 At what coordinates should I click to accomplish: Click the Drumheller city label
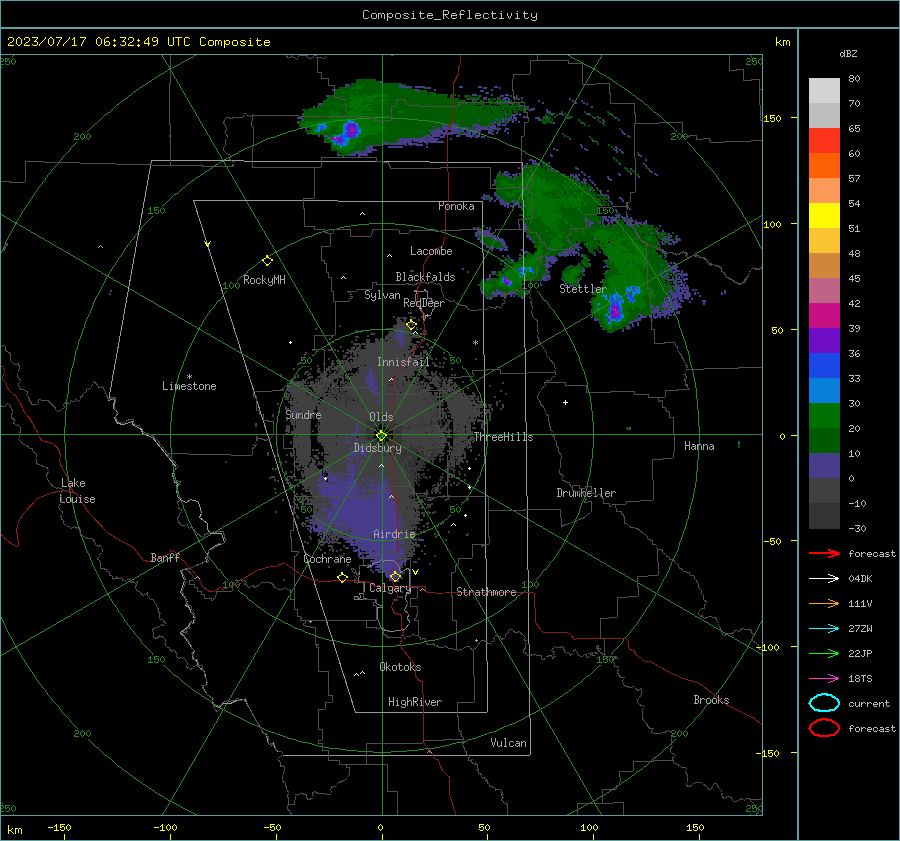[x=586, y=493]
